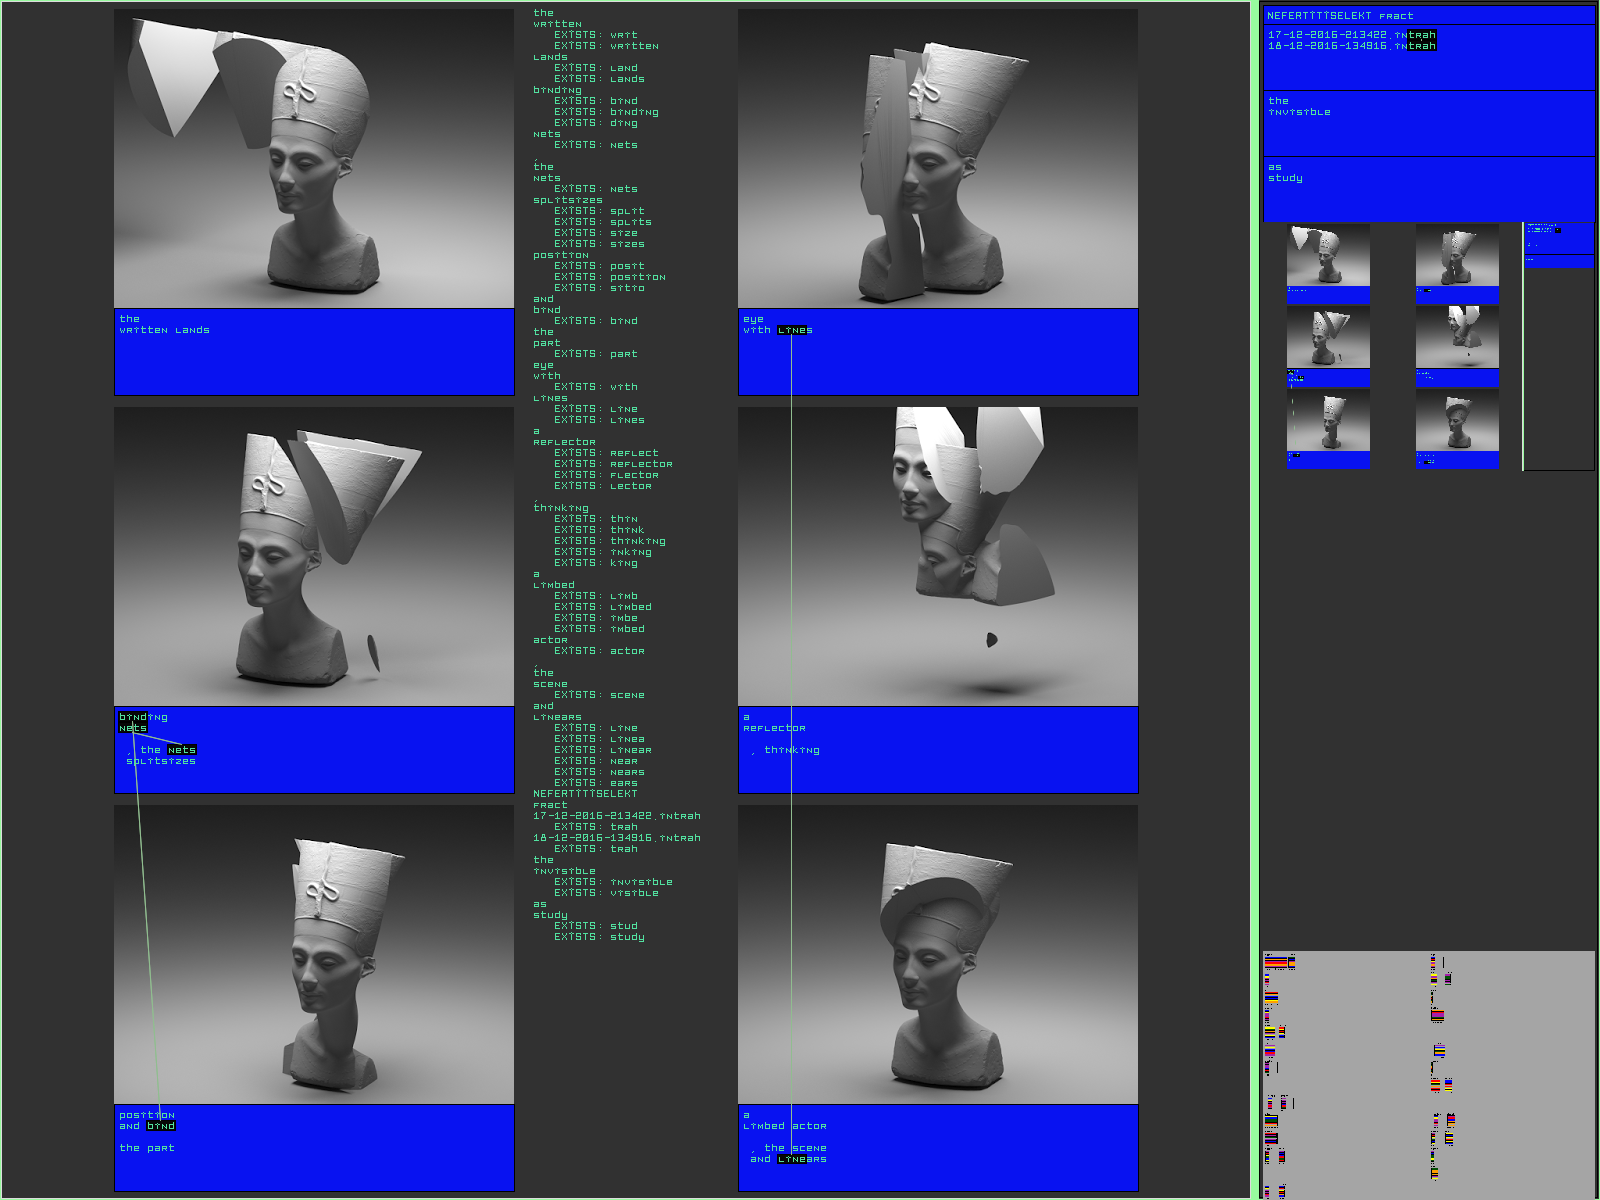Select the large render captioned 'the written lands'
This screenshot has height=1200, width=1600.
pyautogui.click(x=314, y=159)
